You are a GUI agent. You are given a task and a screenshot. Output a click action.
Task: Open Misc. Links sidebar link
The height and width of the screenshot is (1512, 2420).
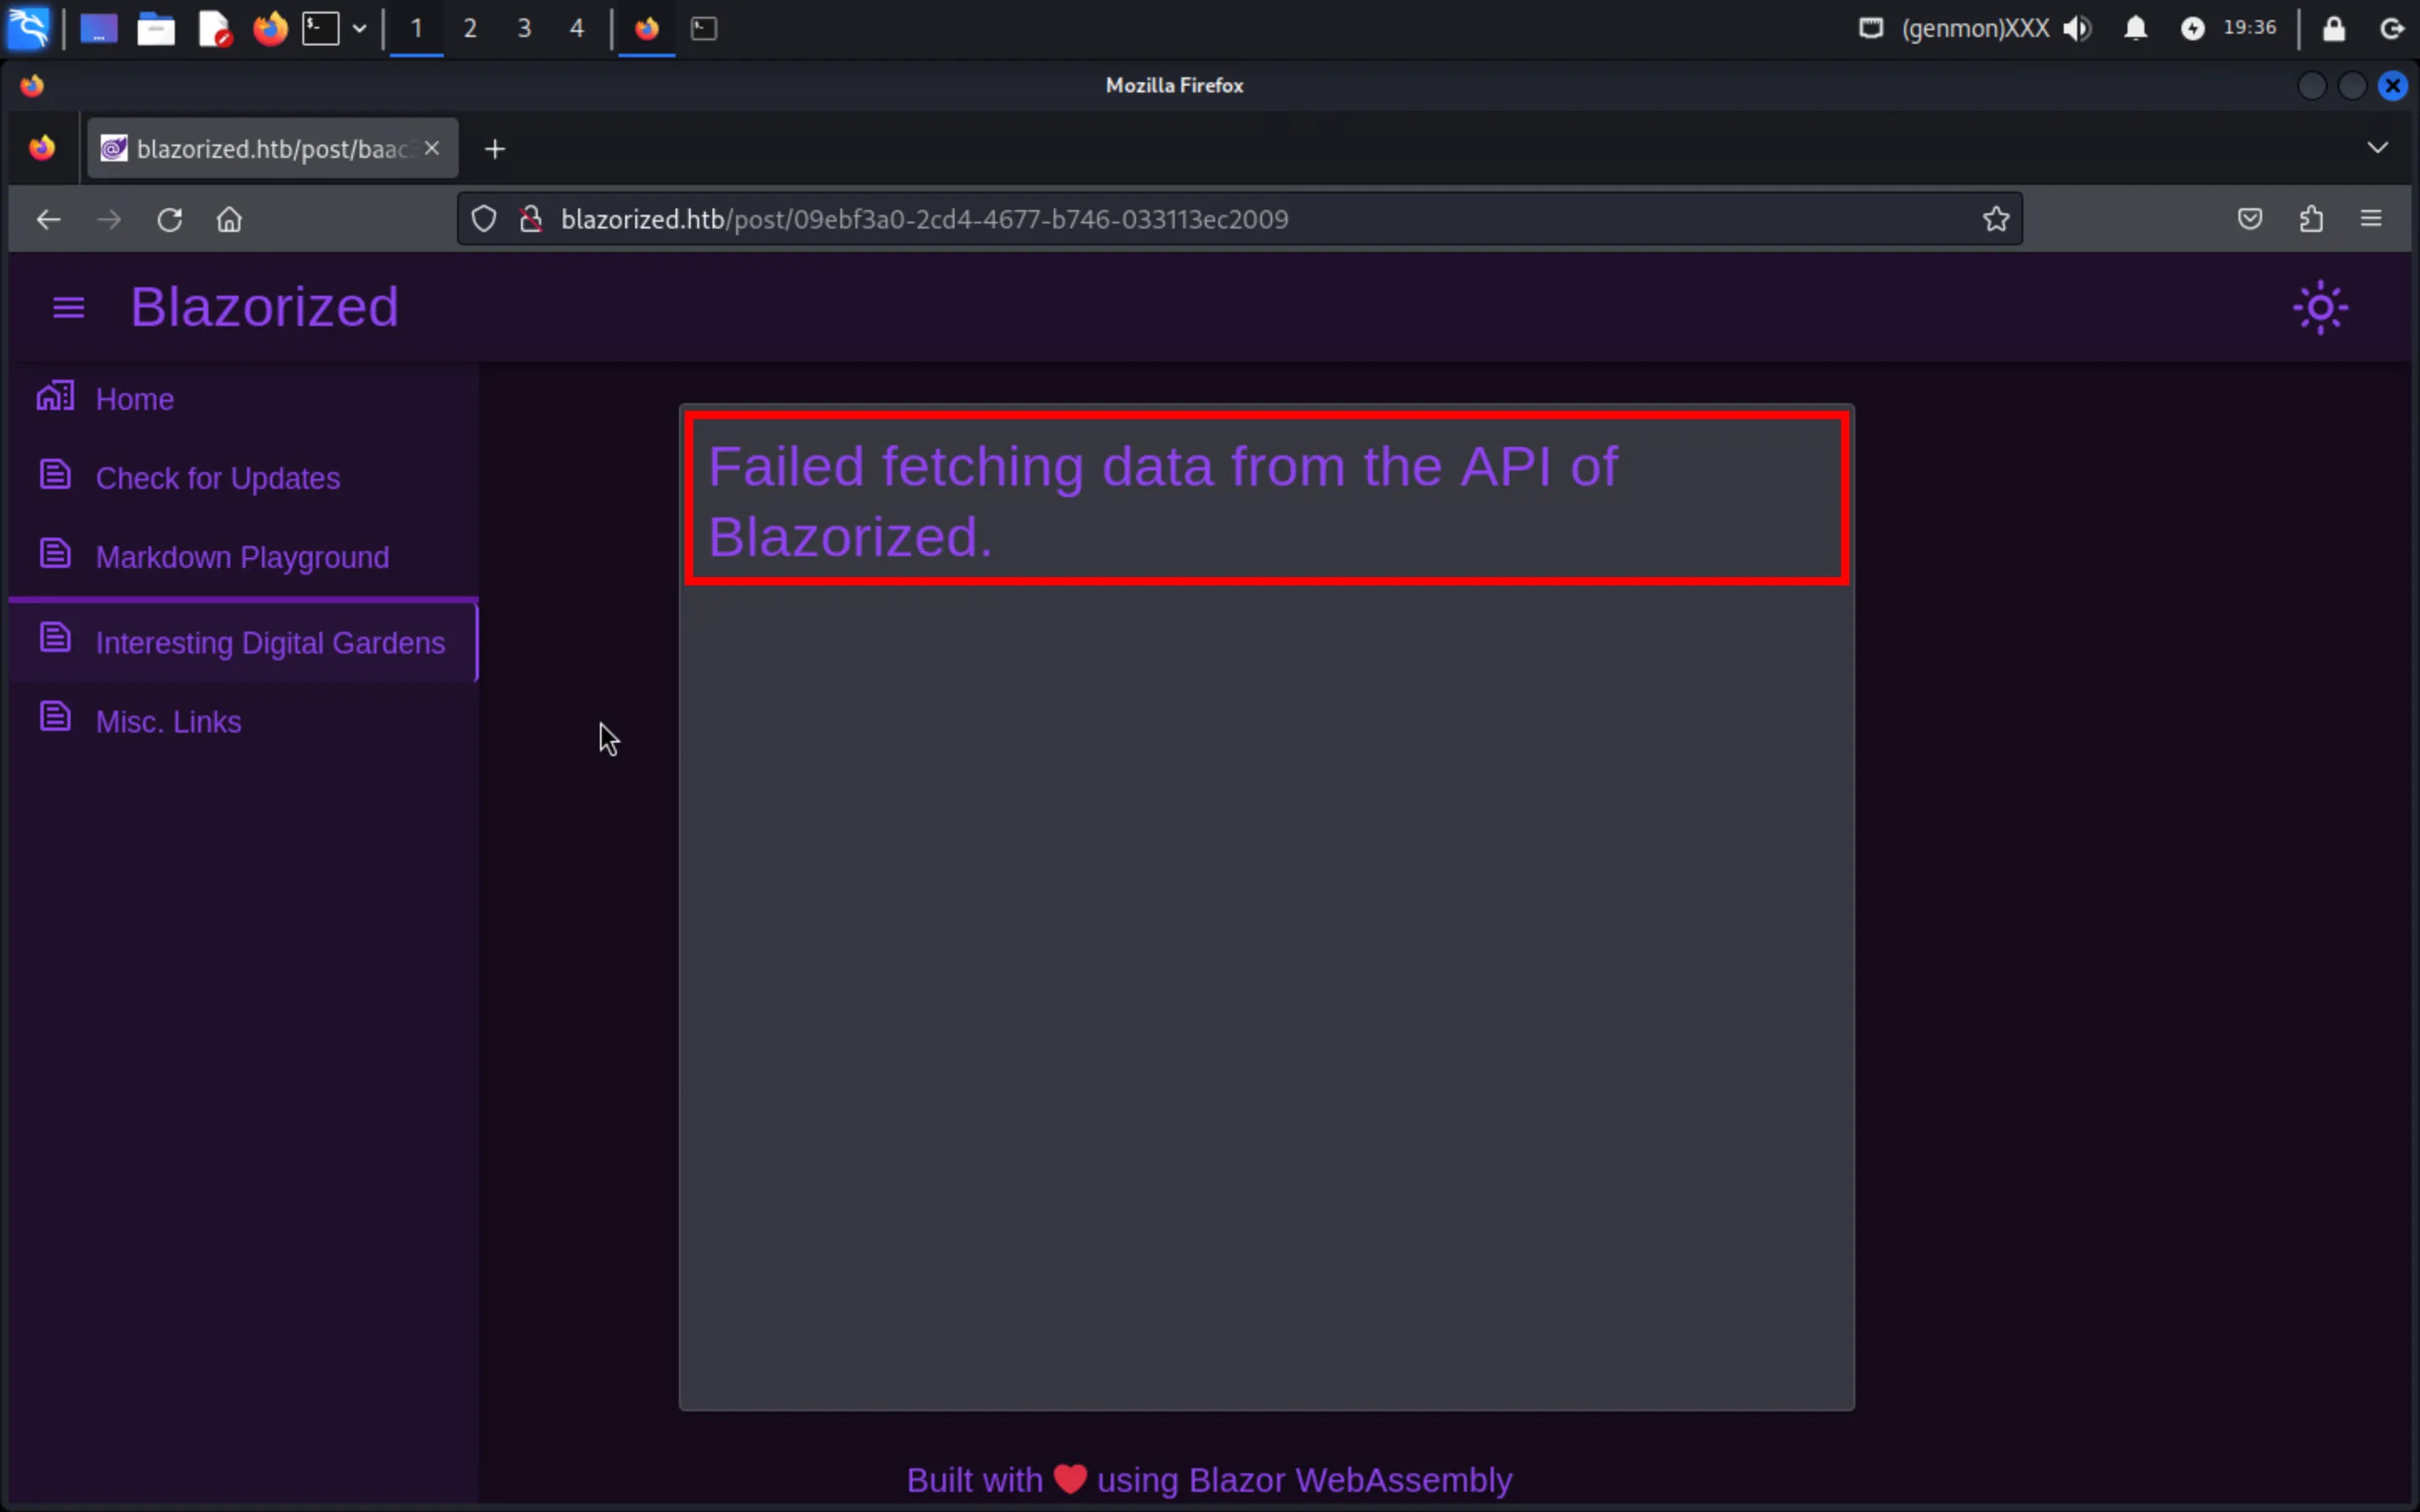(x=243, y=721)
